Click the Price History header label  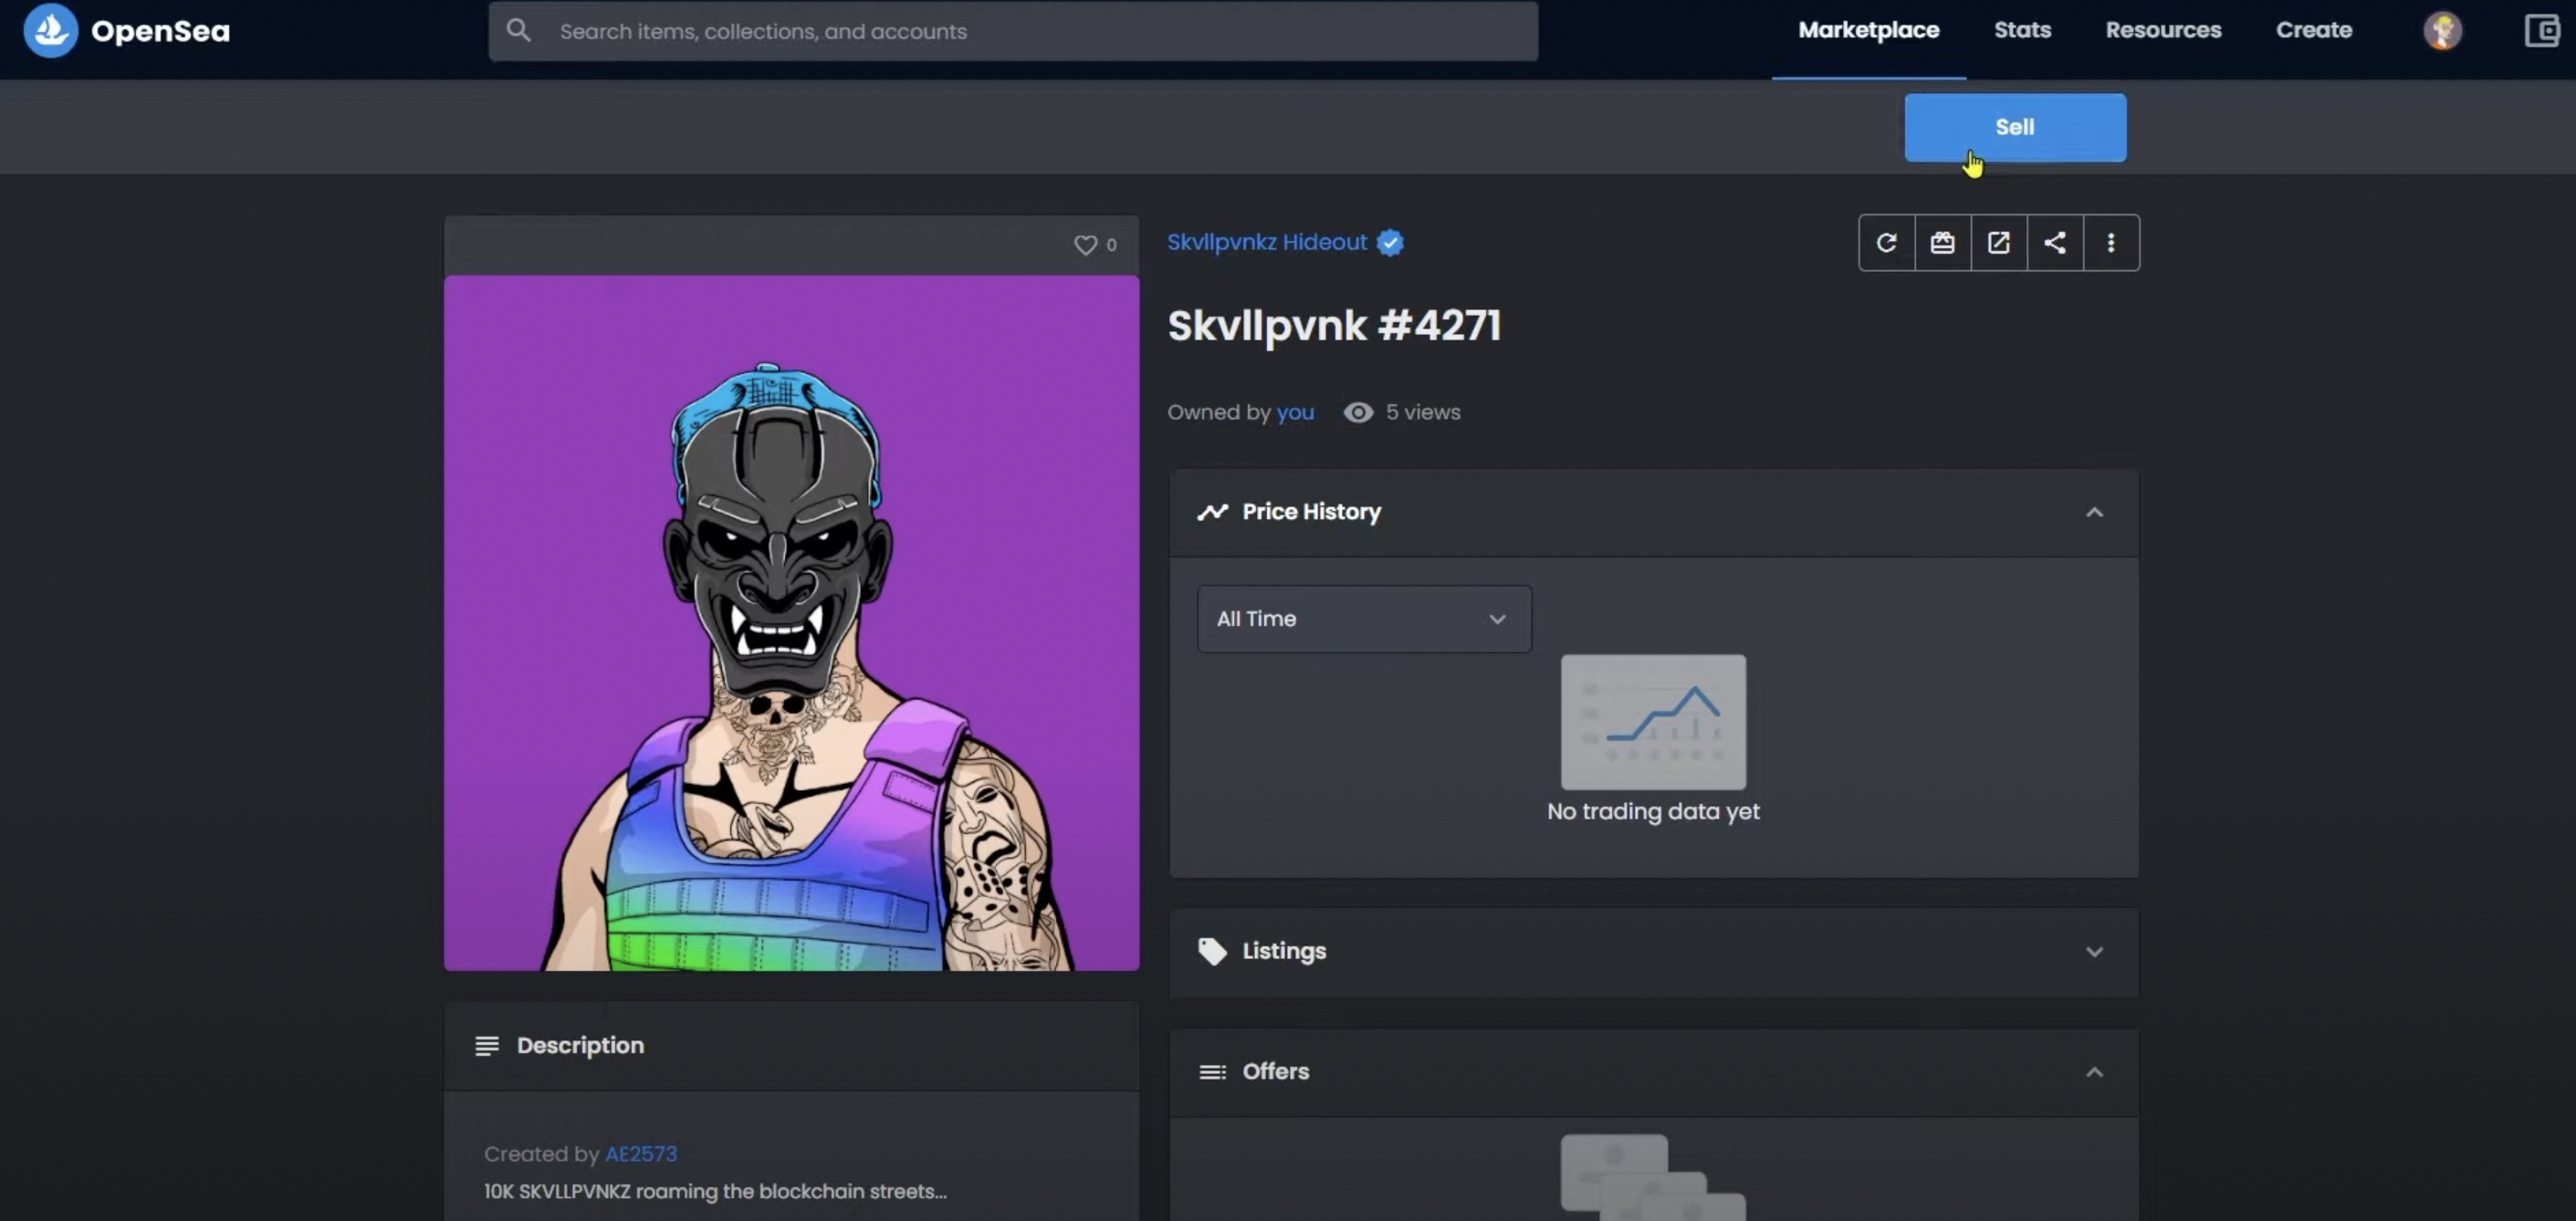[x=1311, y=512]
